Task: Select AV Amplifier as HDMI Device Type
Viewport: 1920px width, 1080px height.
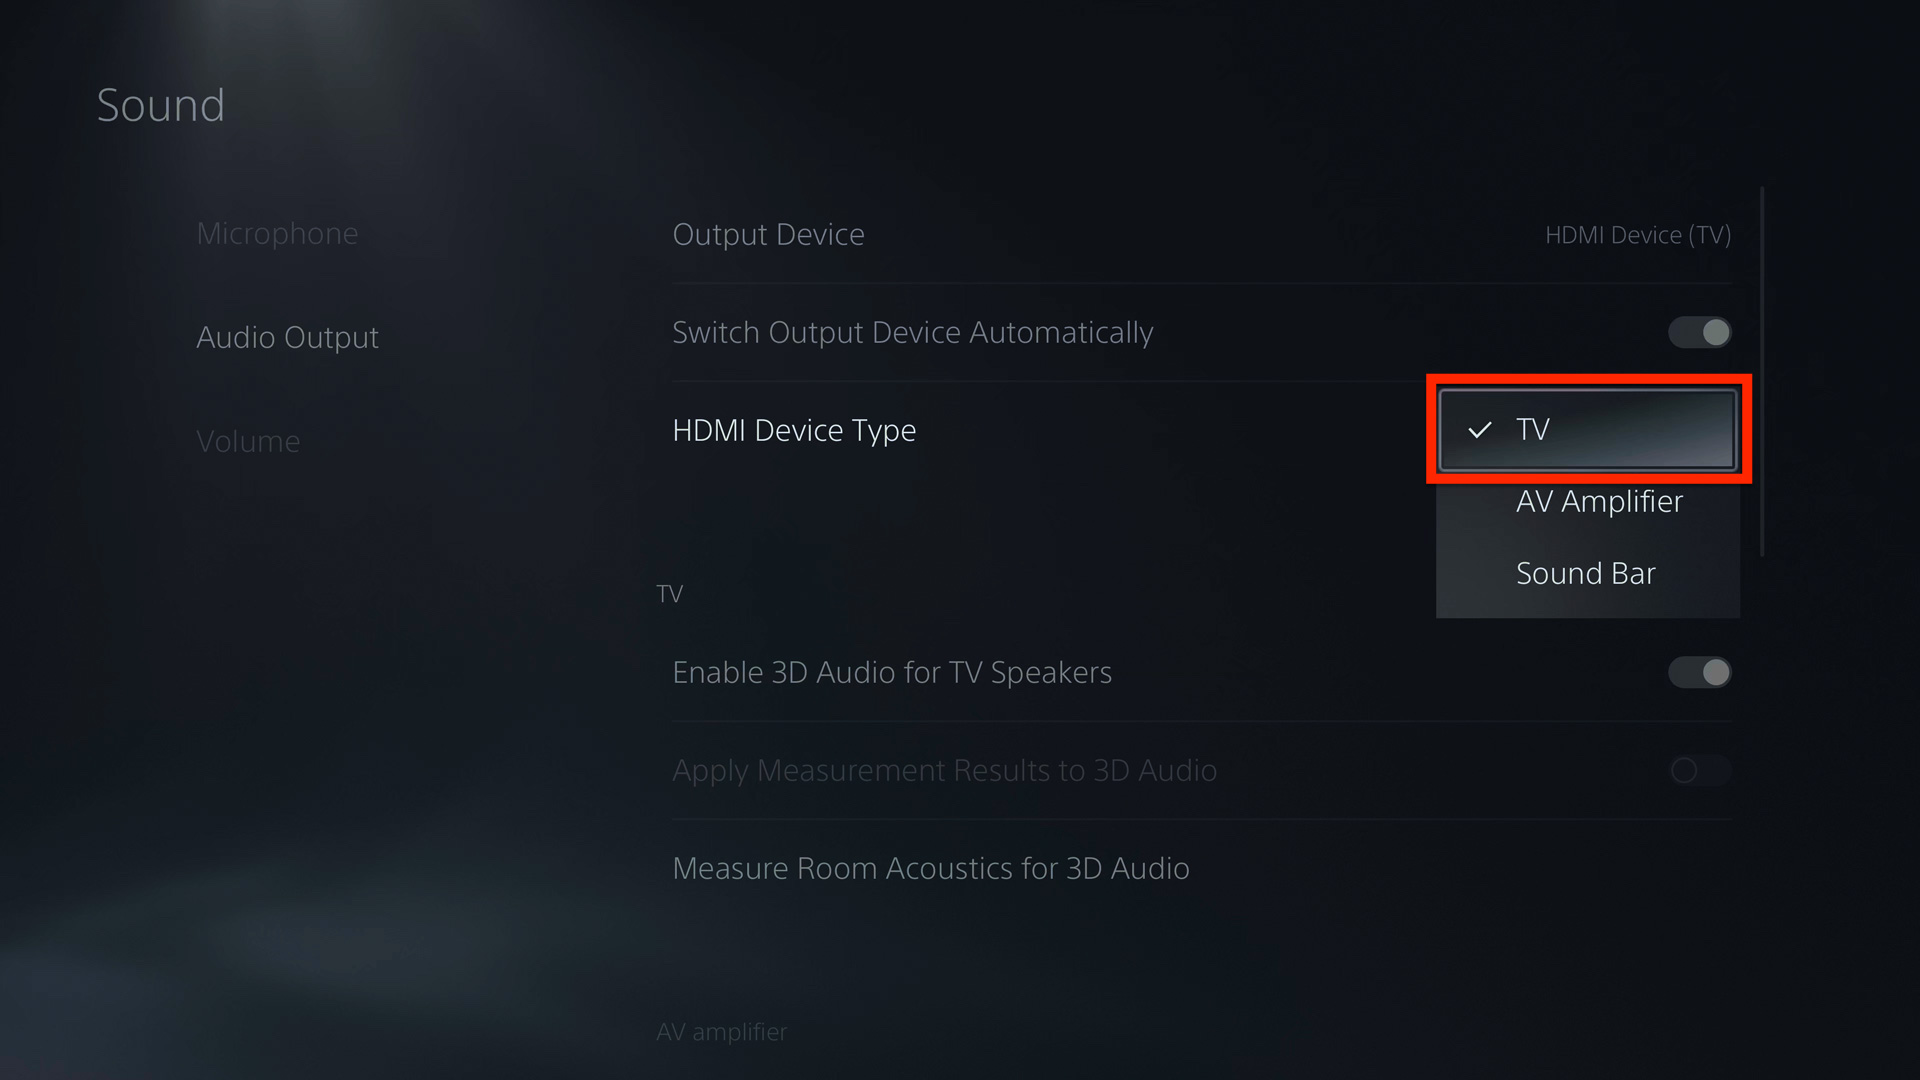Action: click(x=1600, y=500)
